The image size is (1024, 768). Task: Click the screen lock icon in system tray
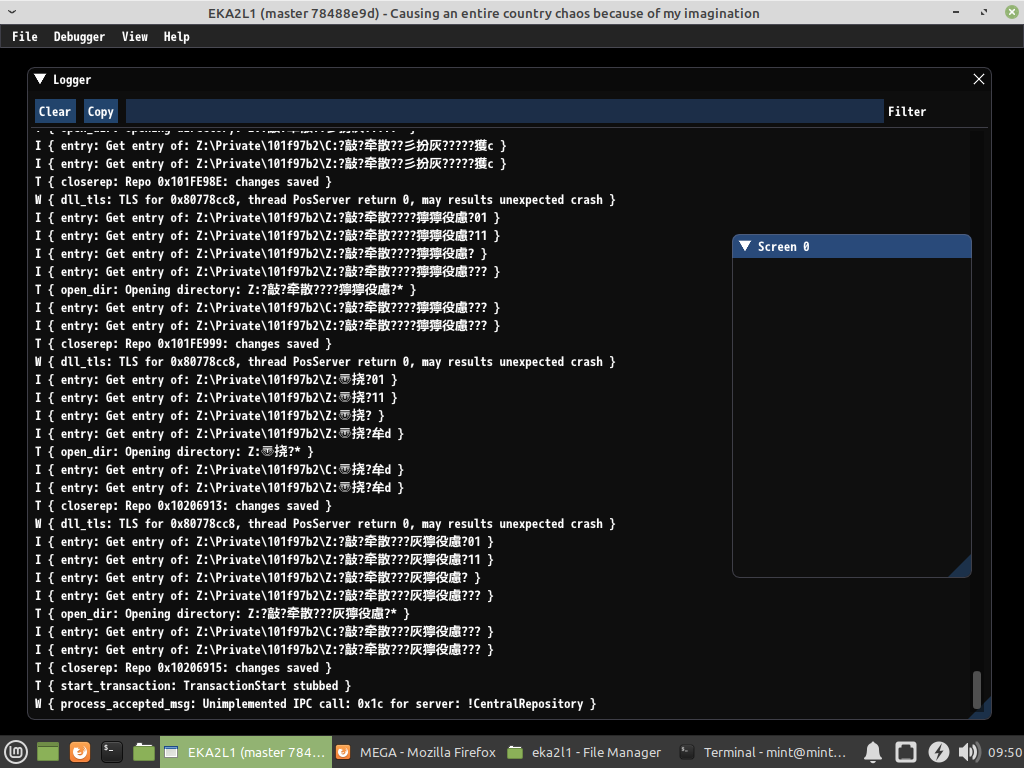coord(904,751)
